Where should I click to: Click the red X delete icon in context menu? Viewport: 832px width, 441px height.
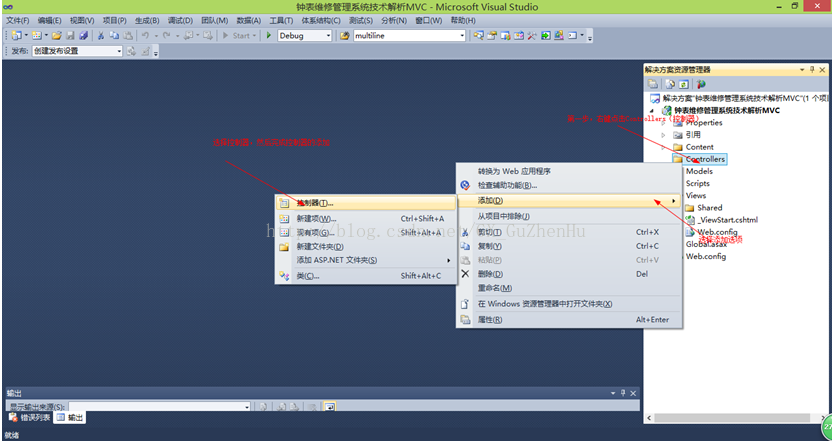(465, 274)
